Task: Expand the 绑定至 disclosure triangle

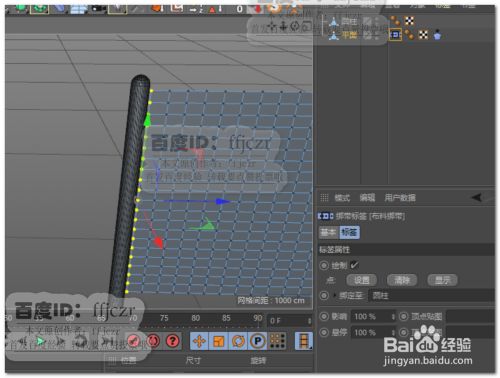Action: click(x=334, y=295)
